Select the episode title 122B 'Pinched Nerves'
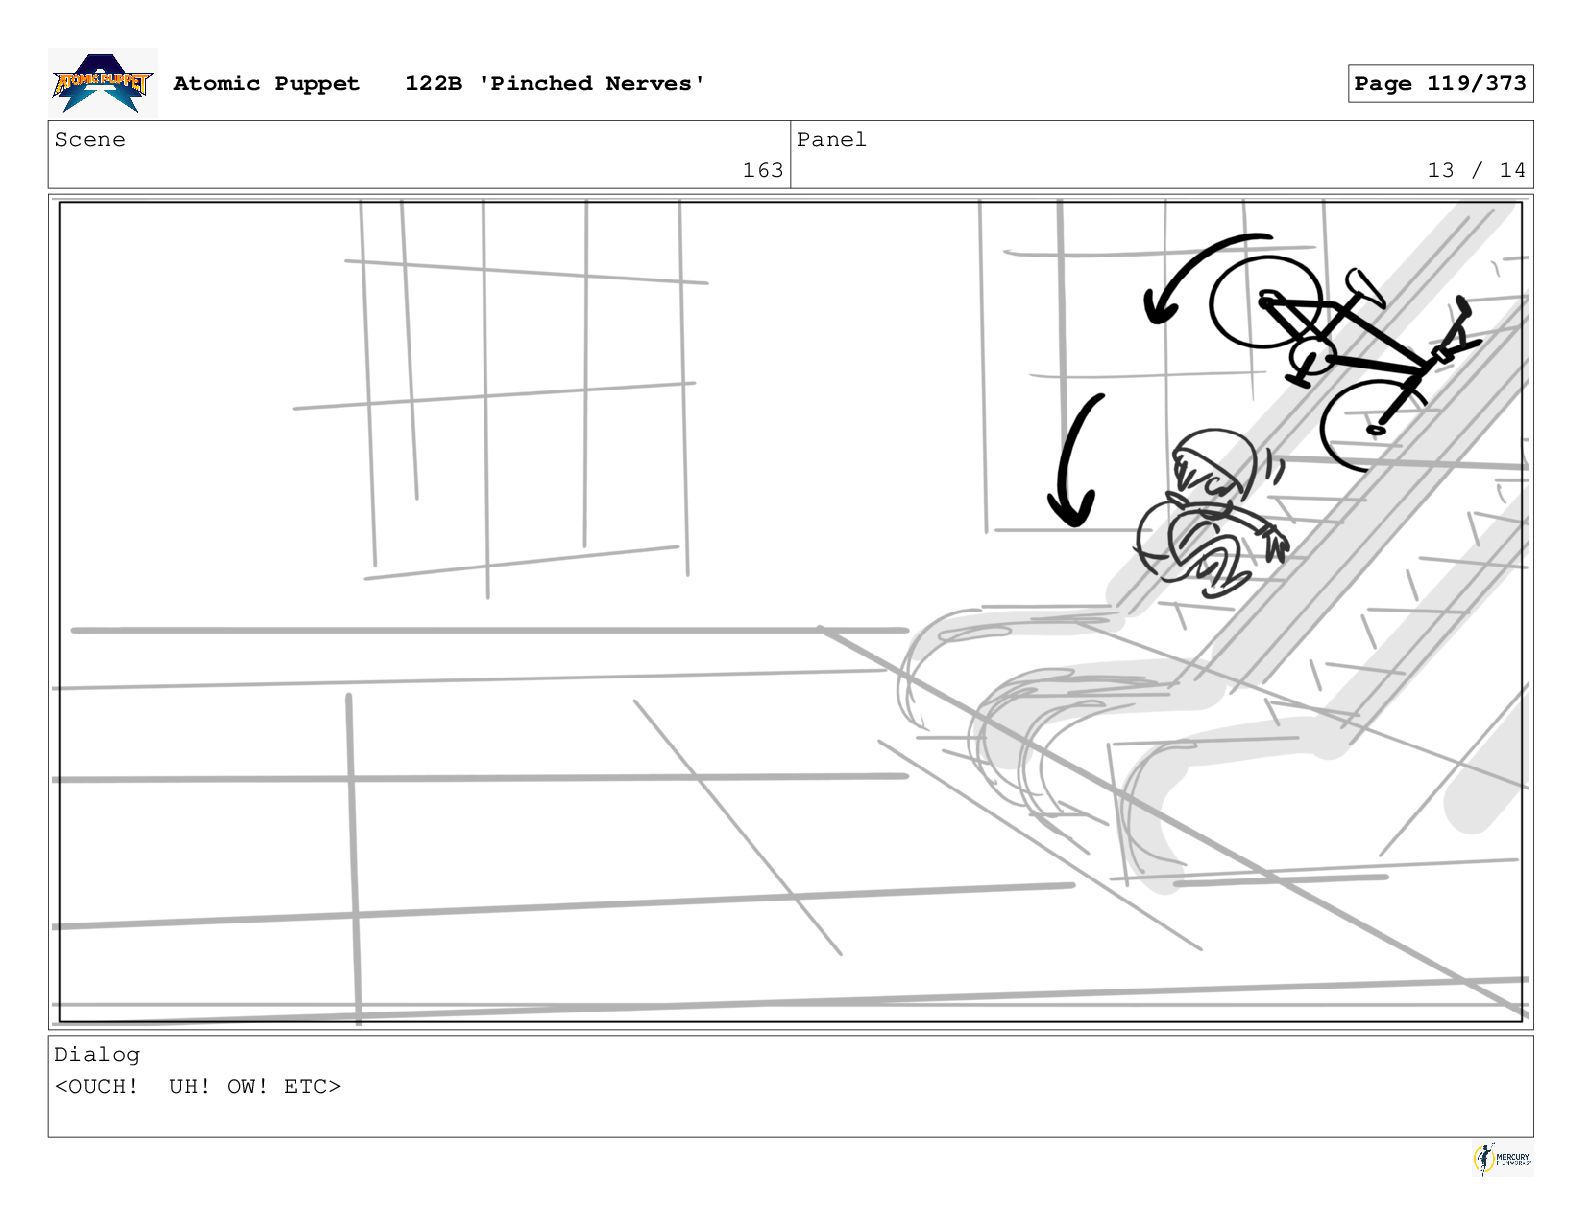The image size is (1582, 1225). coord(555,83)
